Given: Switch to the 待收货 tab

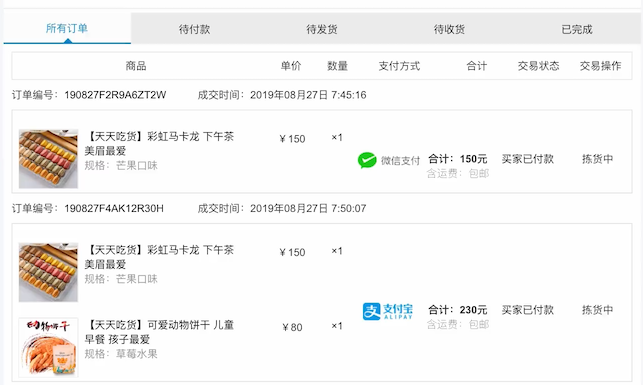Looking at the screenshot, I should 449,29.
